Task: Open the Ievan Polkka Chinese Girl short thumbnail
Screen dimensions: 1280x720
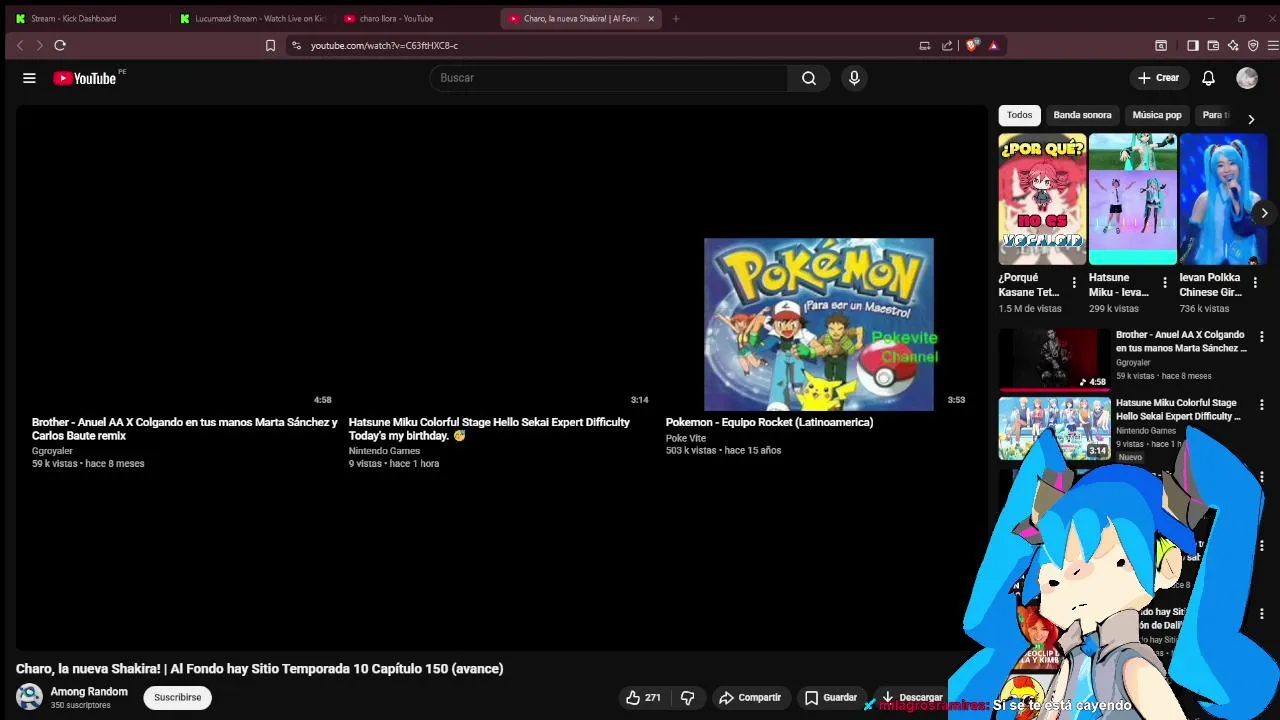Action: (1223, 199)
